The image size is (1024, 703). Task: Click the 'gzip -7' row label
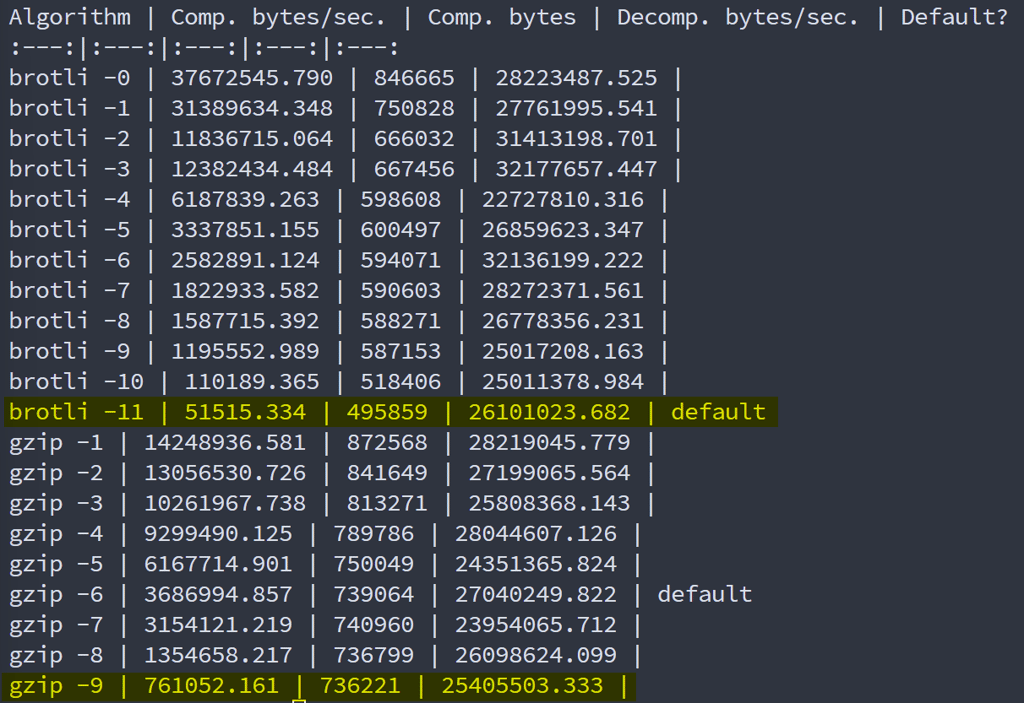pos(56,625)
